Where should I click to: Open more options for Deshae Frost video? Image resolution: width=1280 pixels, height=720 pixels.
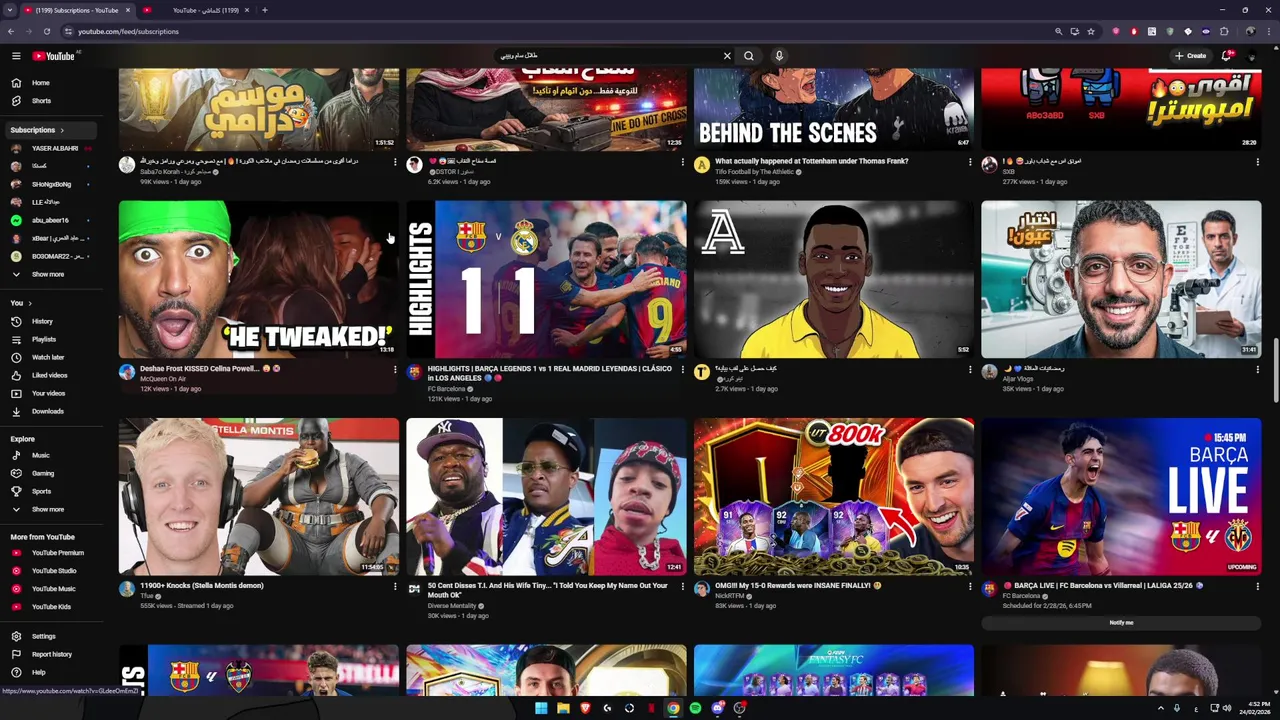(x=395, y=370)
